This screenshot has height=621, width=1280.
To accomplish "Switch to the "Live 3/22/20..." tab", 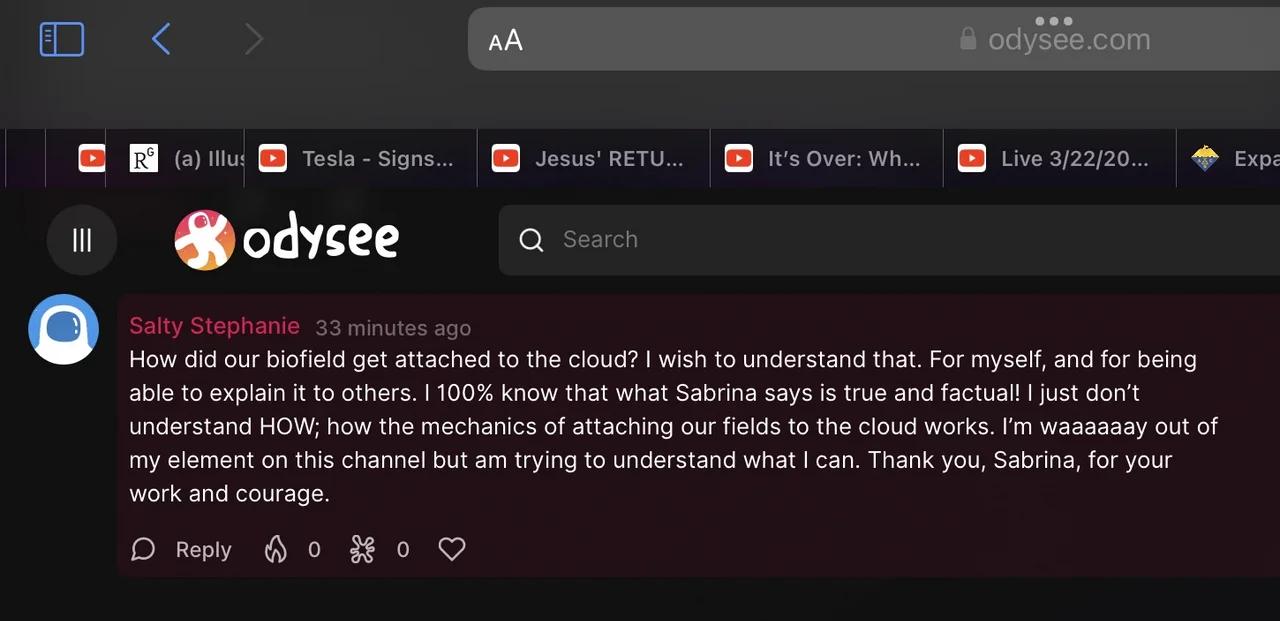I will point(1059,158).
